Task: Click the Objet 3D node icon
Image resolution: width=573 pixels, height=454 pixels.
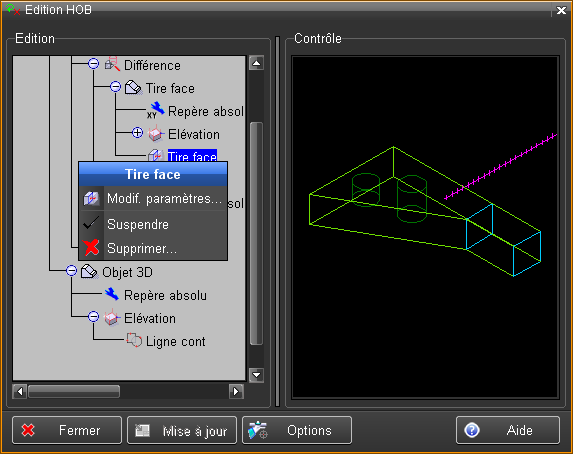Action: click(x=89, y=272)
